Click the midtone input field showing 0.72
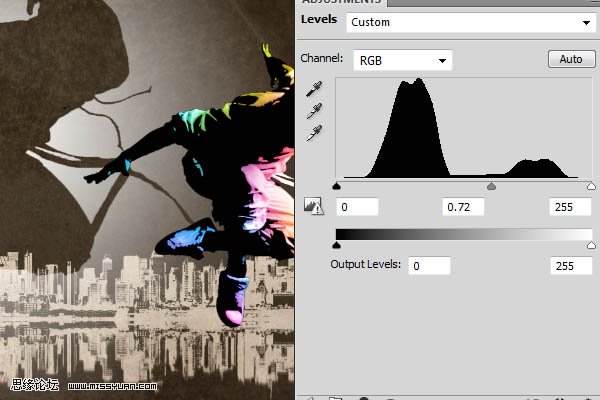 tap(463, 207)
